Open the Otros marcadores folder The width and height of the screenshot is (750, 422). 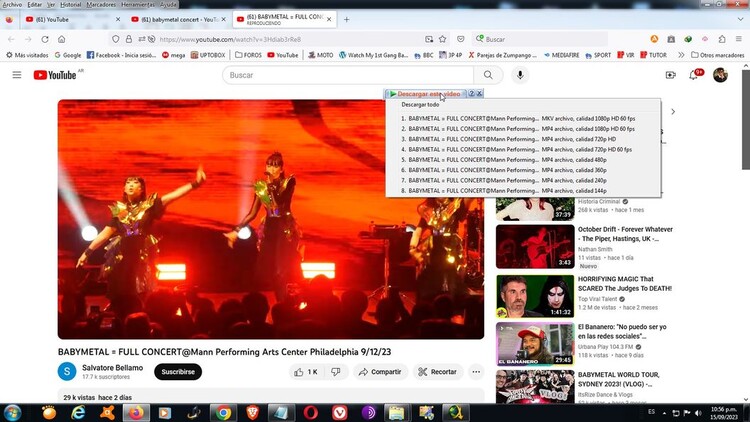718,55
